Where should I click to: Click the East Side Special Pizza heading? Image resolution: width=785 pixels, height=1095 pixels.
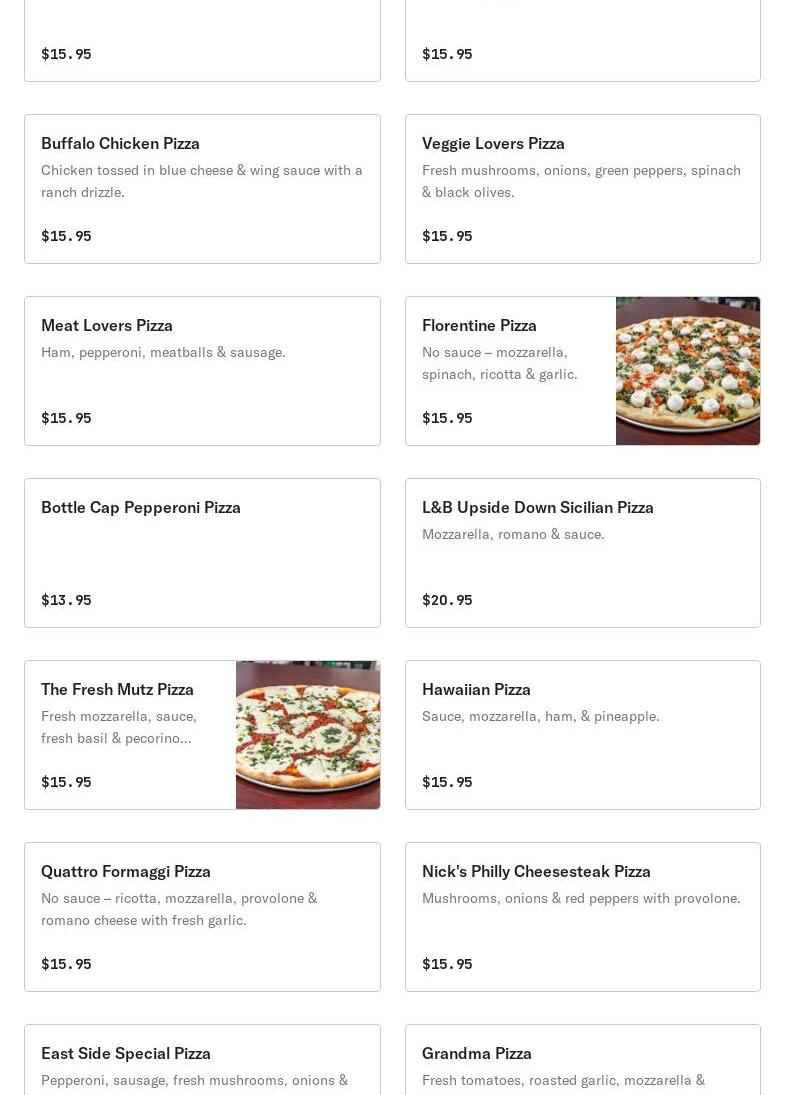pos(126,1053)
